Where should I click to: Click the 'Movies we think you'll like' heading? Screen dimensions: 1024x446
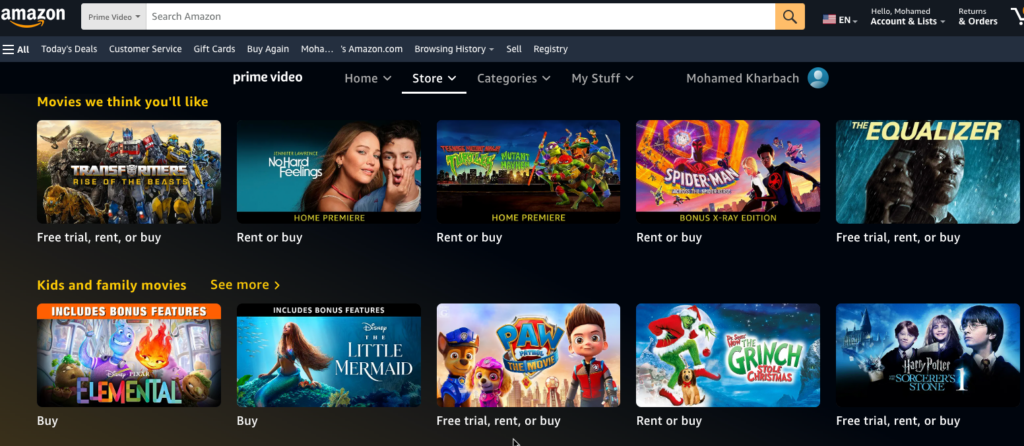coord(123,102)
